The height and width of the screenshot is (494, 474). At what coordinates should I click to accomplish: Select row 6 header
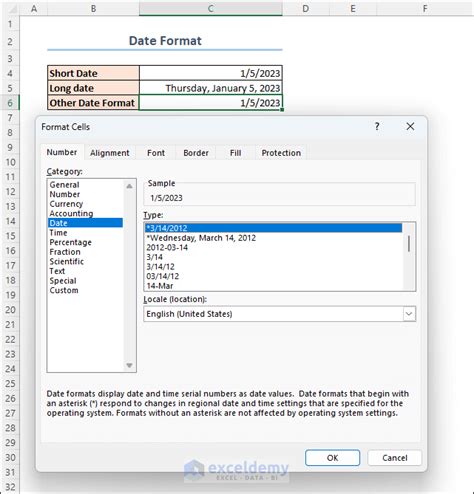coord(10,103)
